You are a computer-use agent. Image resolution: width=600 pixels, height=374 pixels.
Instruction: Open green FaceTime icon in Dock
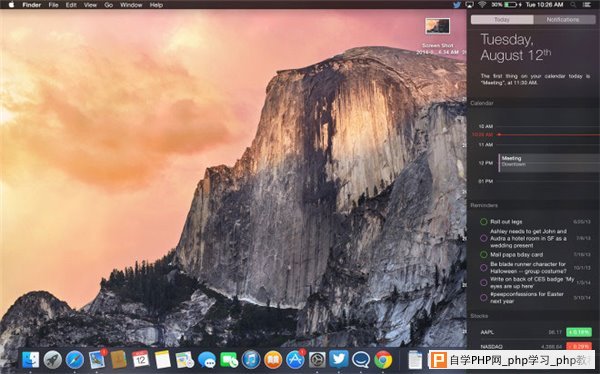tap(229, 360)
